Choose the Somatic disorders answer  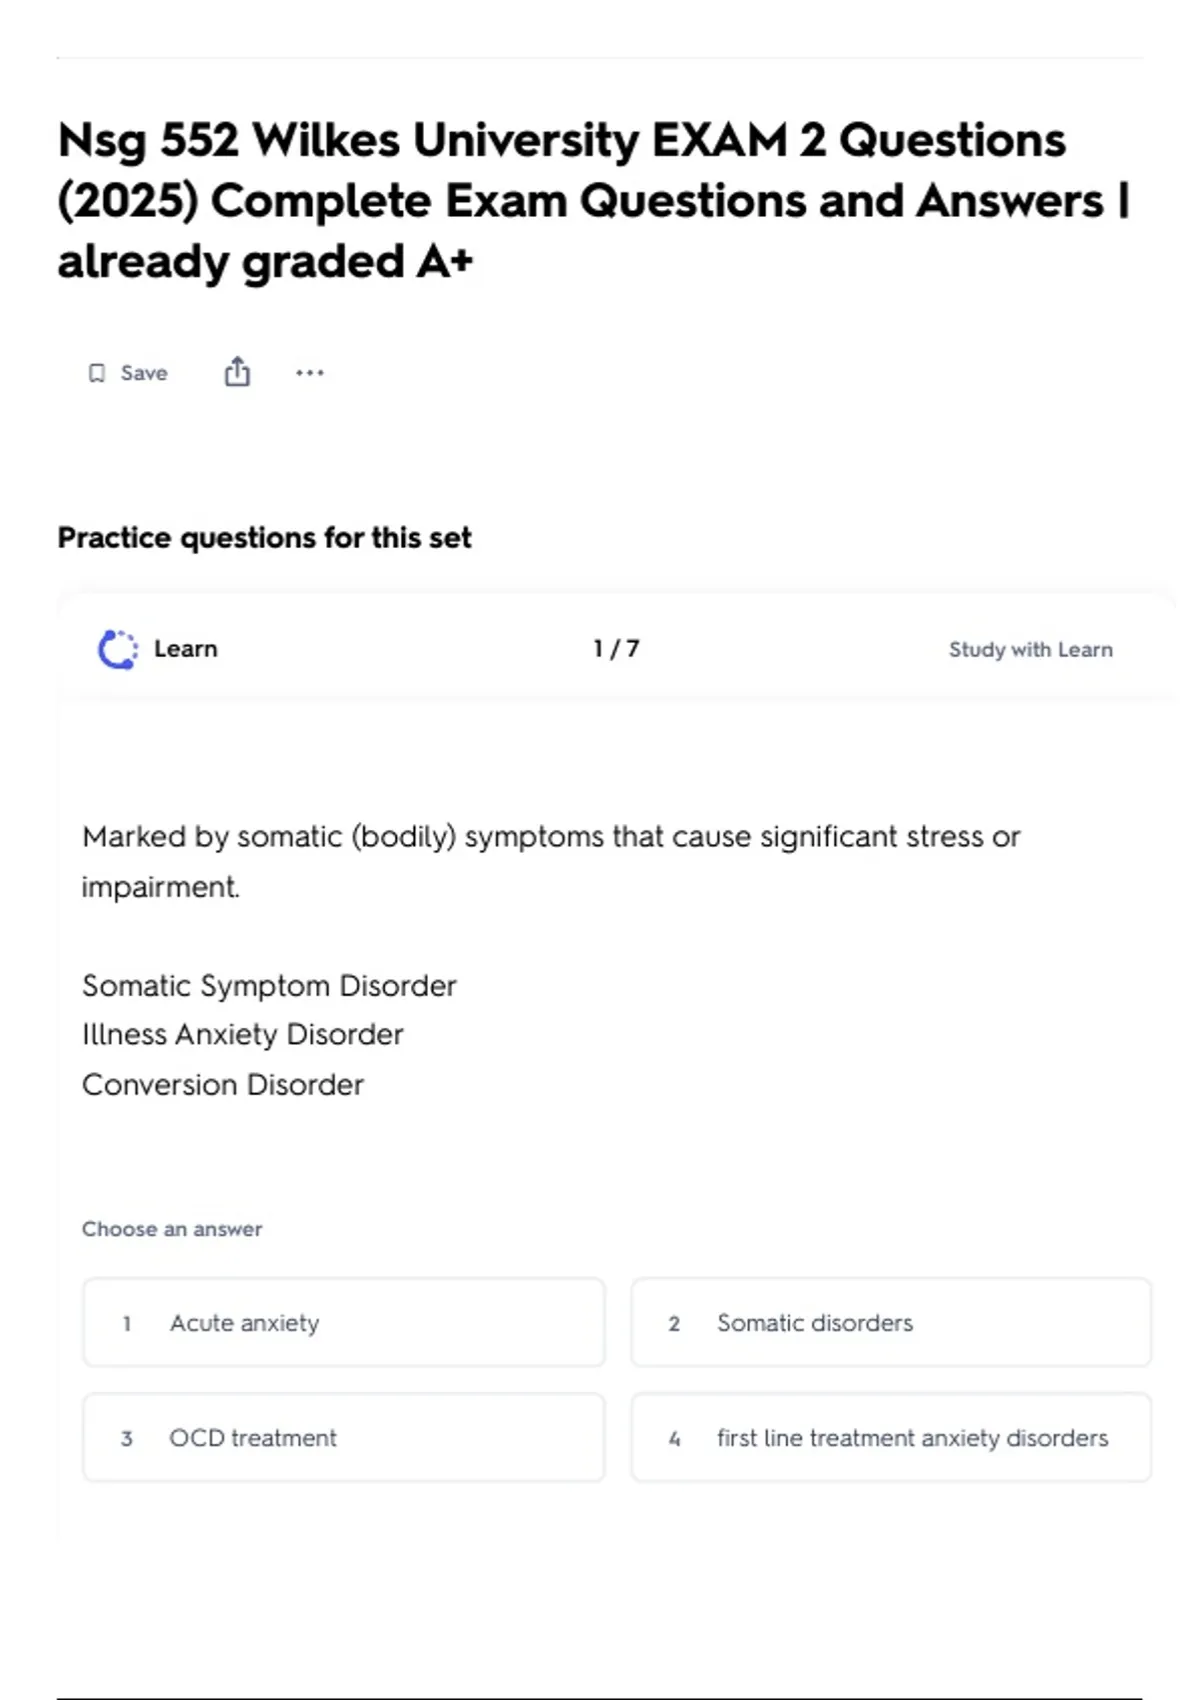(890, 1322)
